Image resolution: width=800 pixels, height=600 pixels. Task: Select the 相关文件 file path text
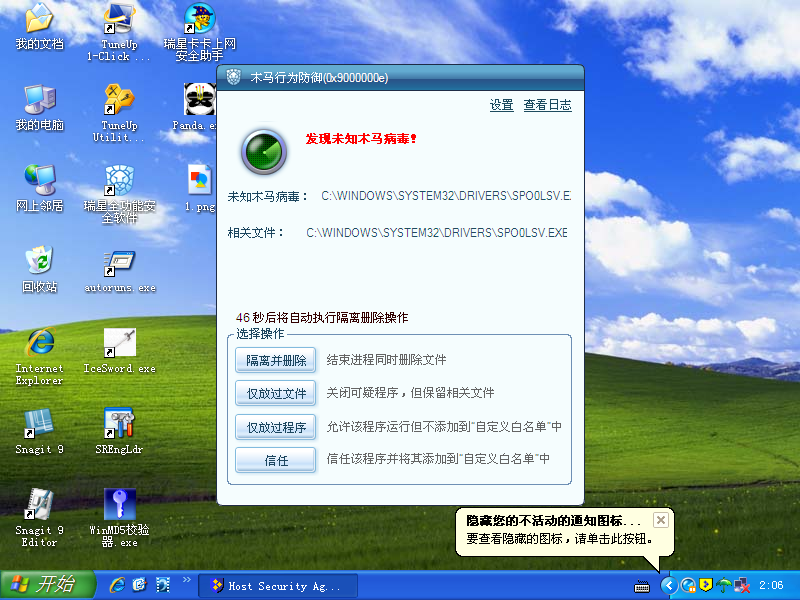[437, 233]
